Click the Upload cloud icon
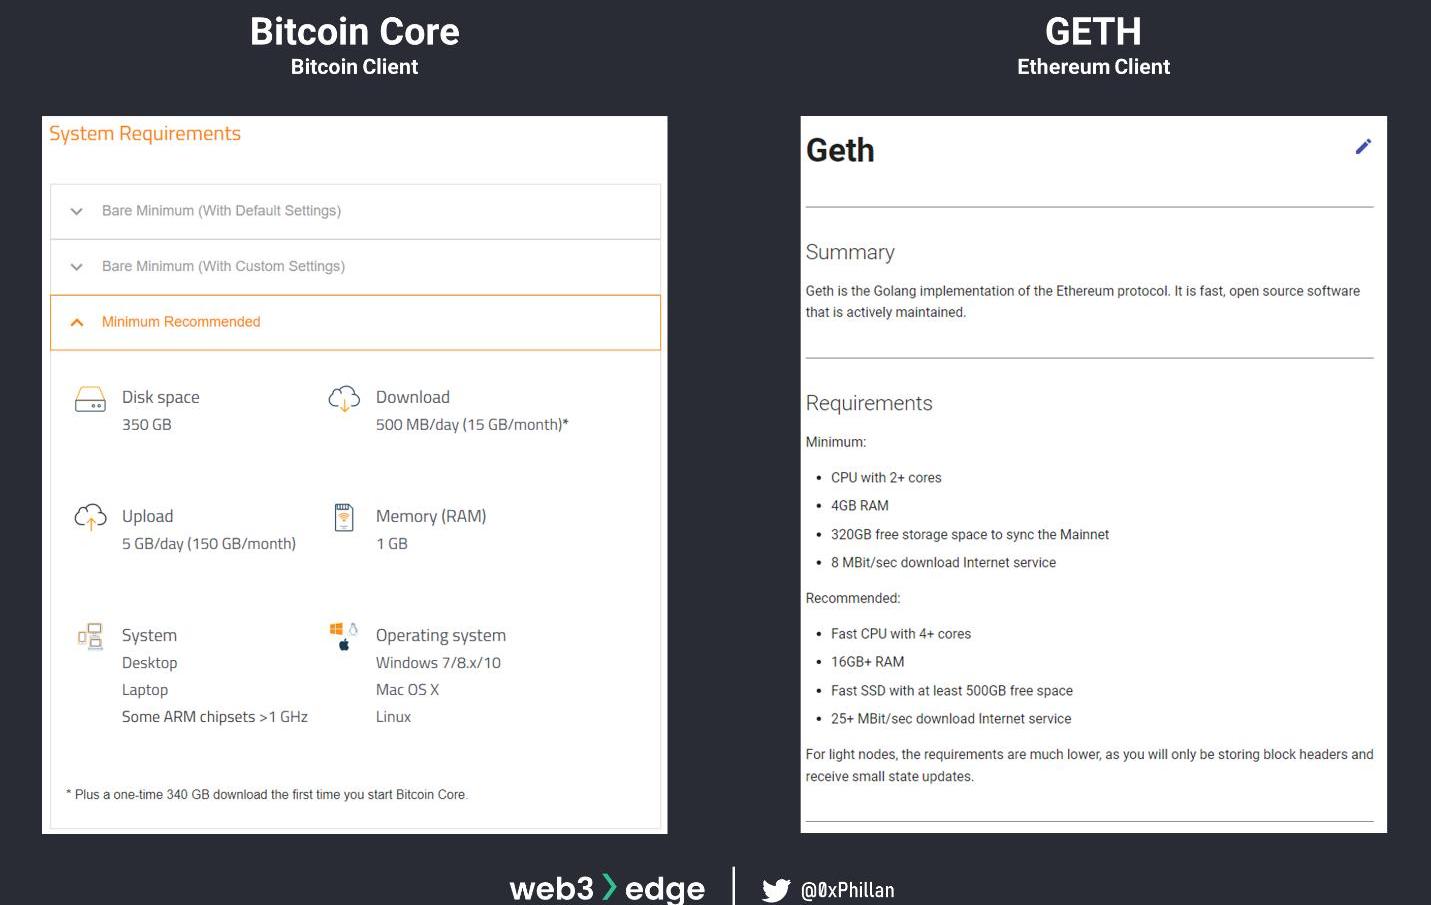Viewport: 1431px width, 905px height. click(x=90, y=517)
